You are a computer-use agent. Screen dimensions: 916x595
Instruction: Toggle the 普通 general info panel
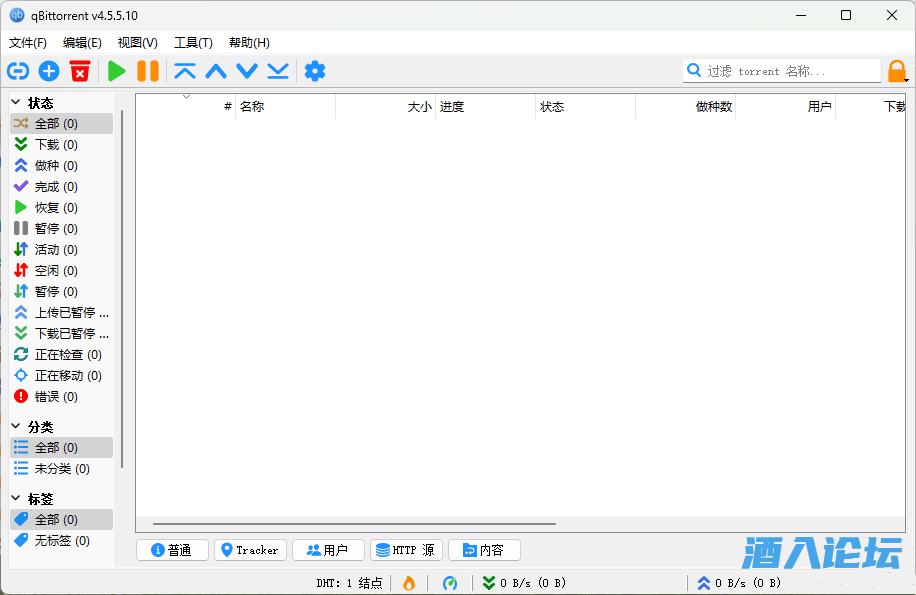pyautogui.click(x=172, y=550)
